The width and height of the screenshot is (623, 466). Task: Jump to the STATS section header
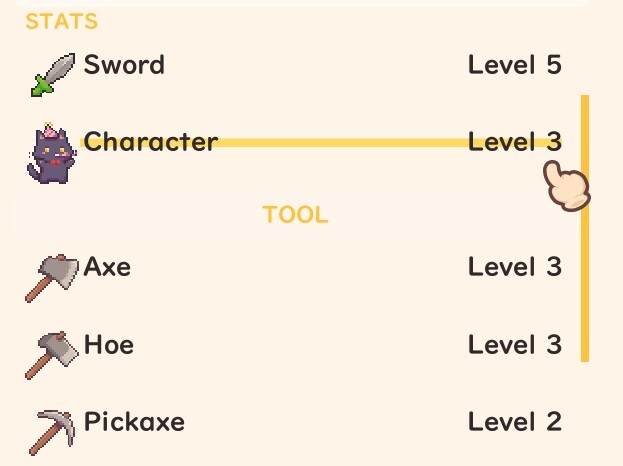[x=62, y=22]
